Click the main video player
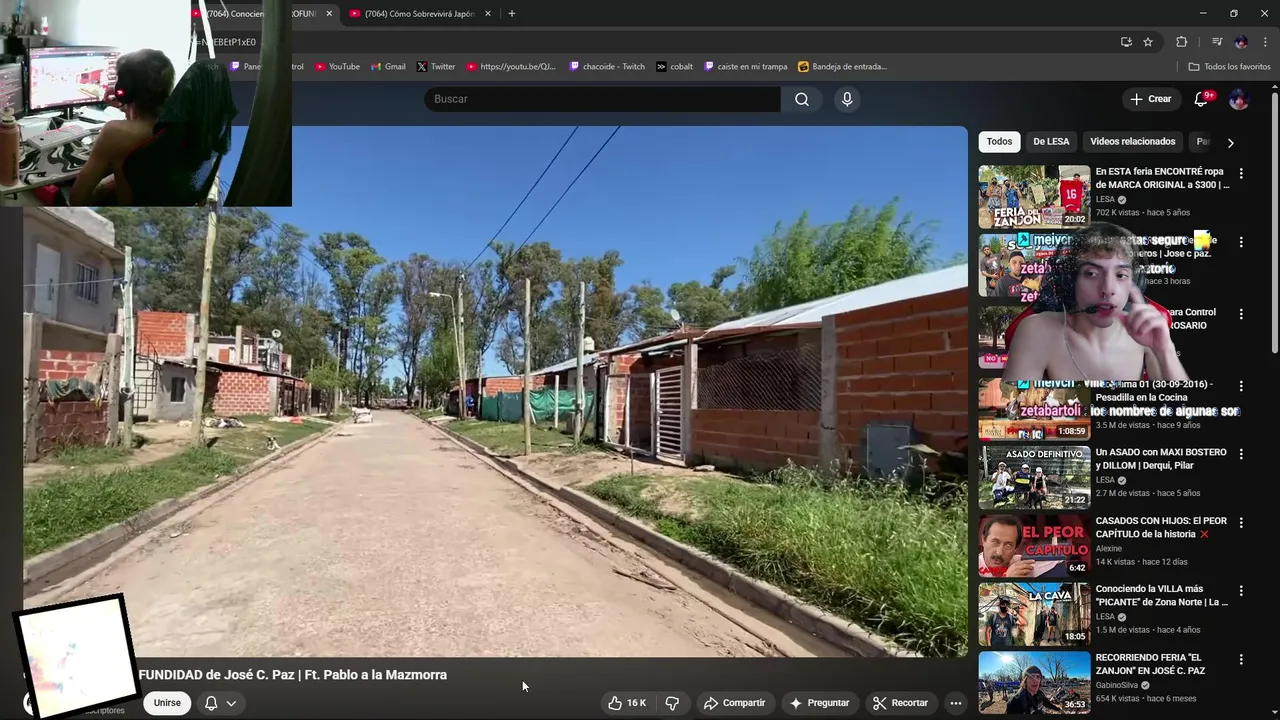1280x720 pixels. (495, 391)
